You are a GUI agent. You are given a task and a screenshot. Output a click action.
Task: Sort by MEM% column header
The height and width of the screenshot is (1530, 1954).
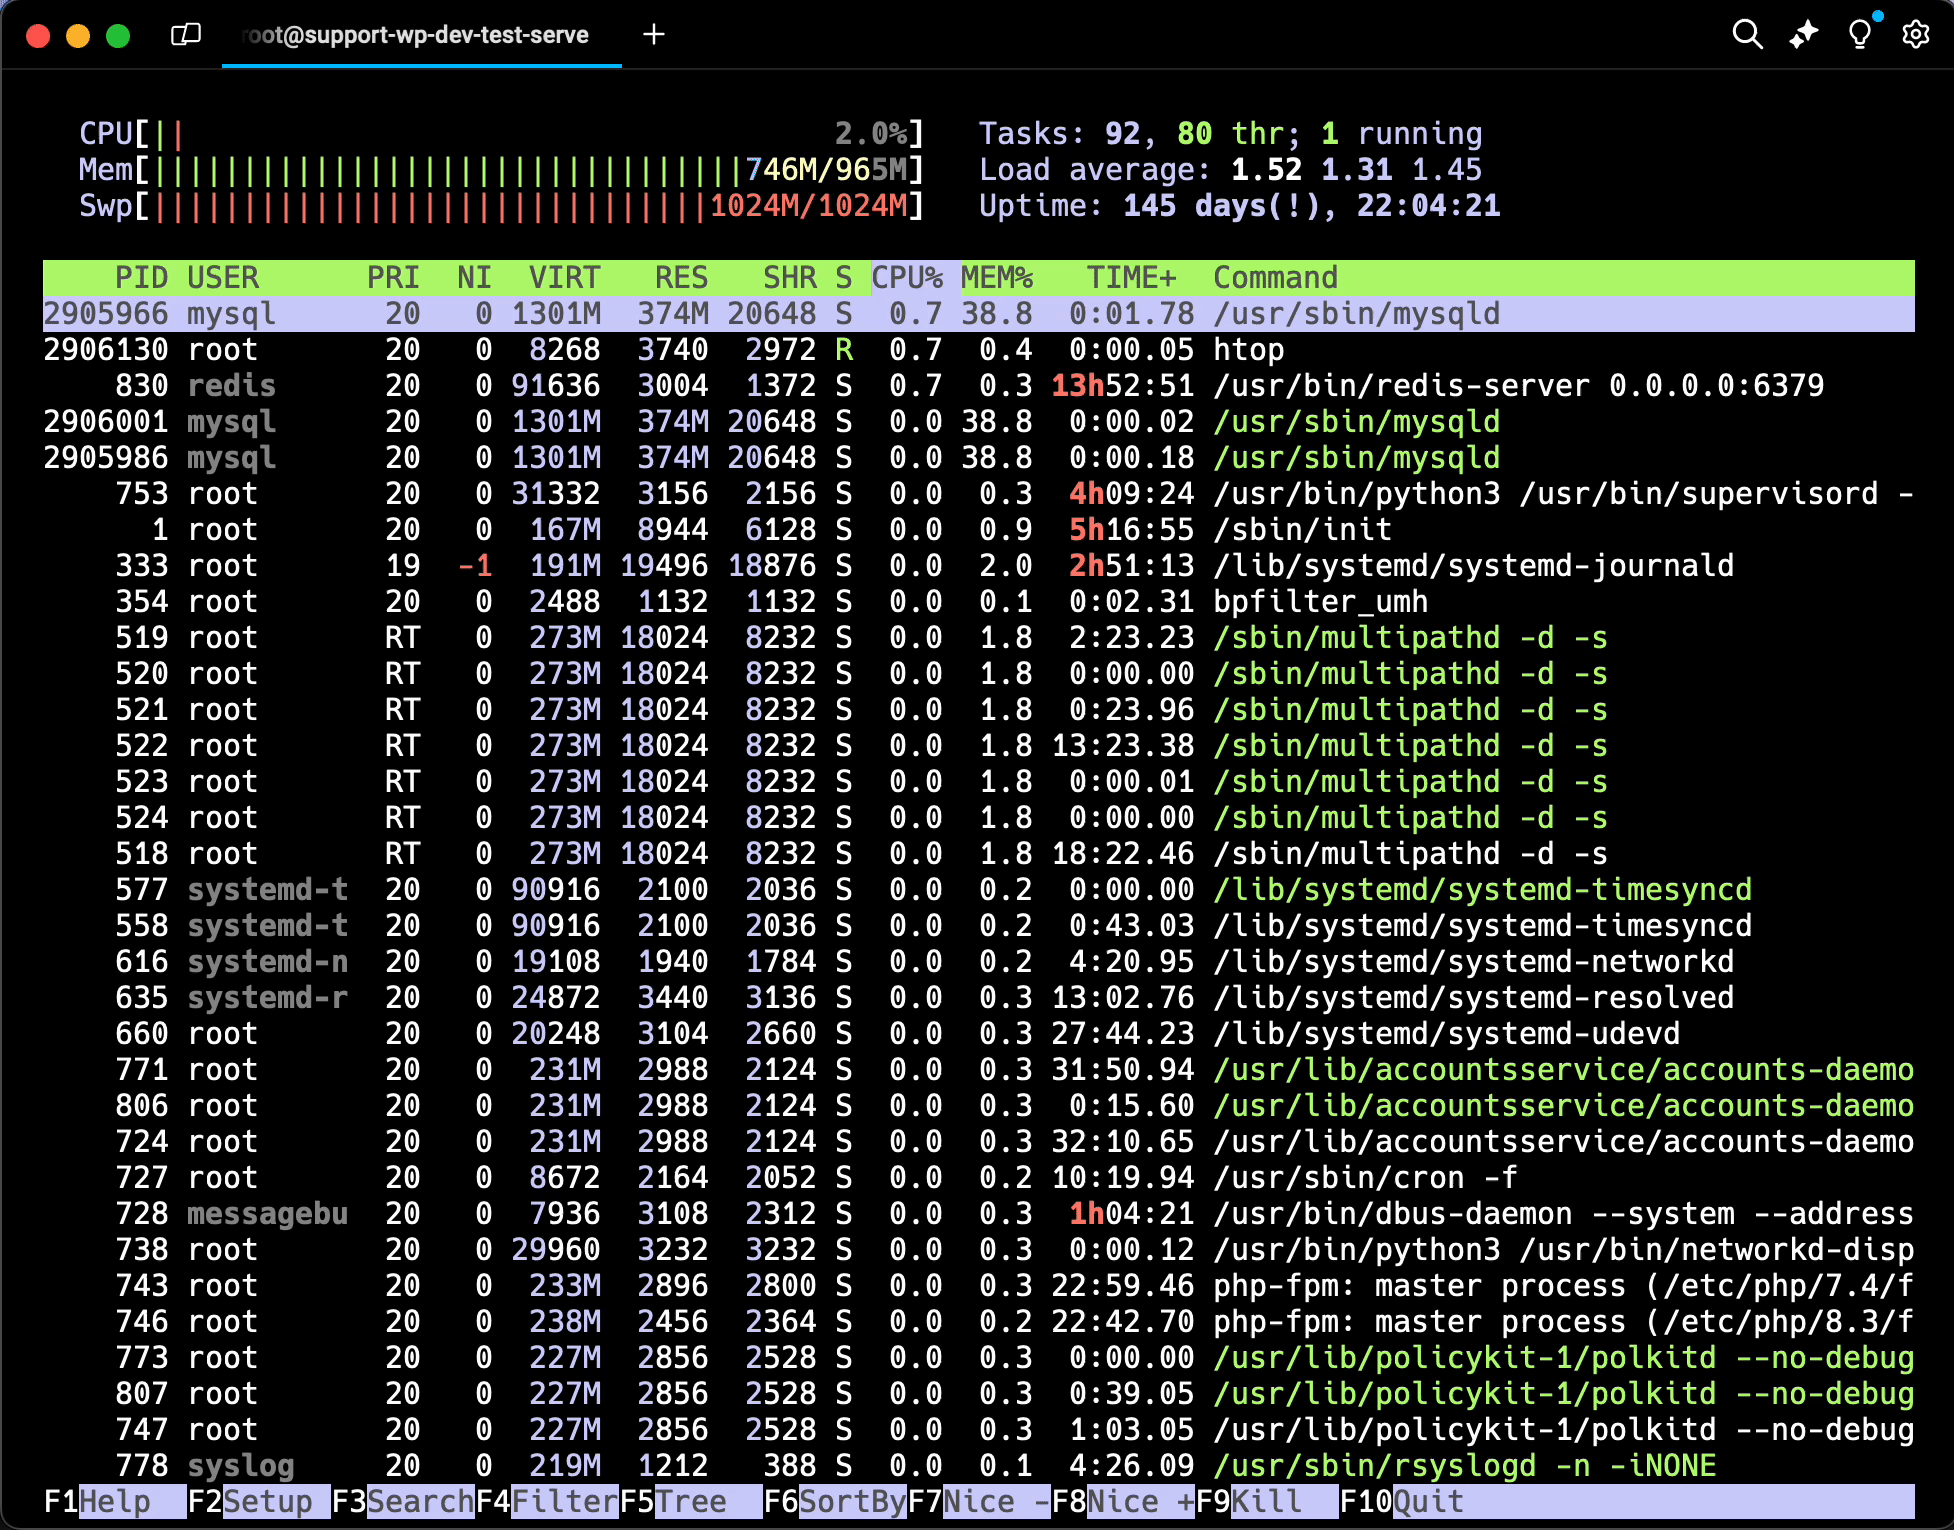[x=997, y=277]
